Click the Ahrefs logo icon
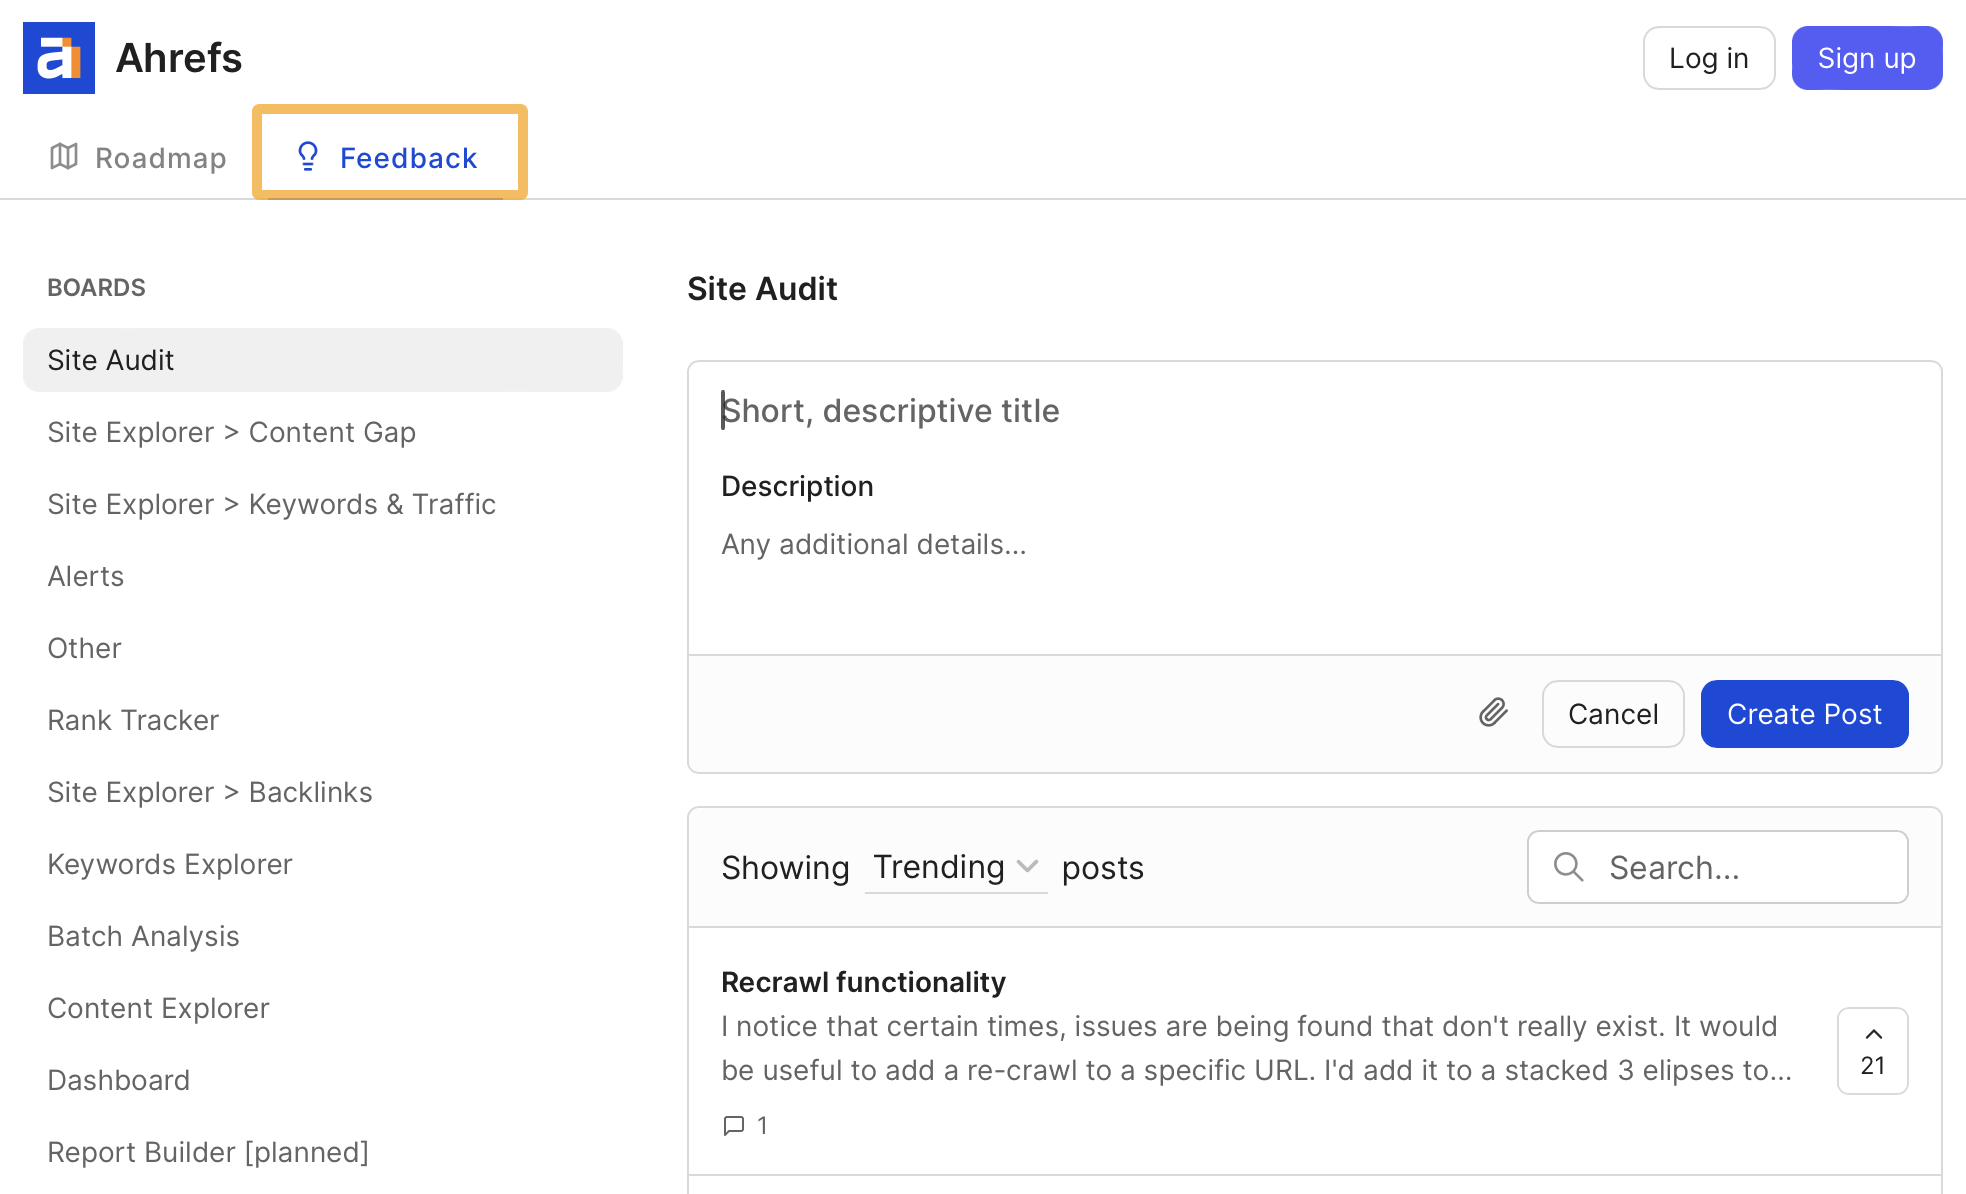This screenshot has width=1966, height=1194. tap(58, 57)
